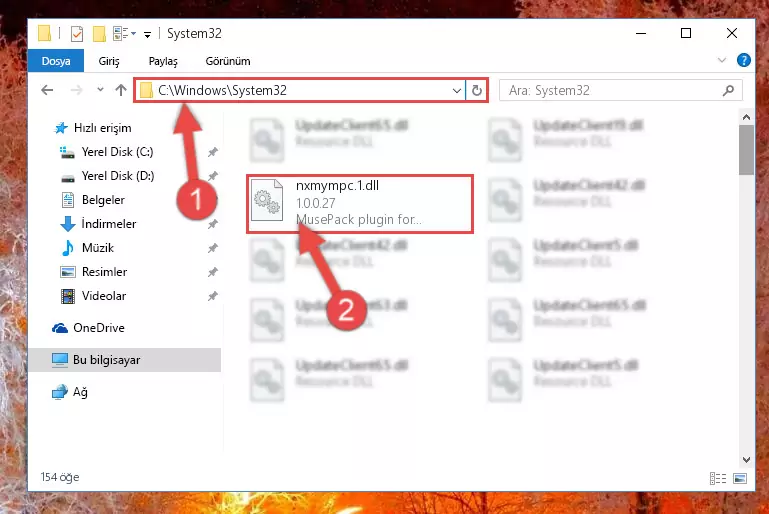Viewport: 769px width, 514px height.
Task: Click the C:\Windows\System32 address bar
Action: [x=300, y=90]
